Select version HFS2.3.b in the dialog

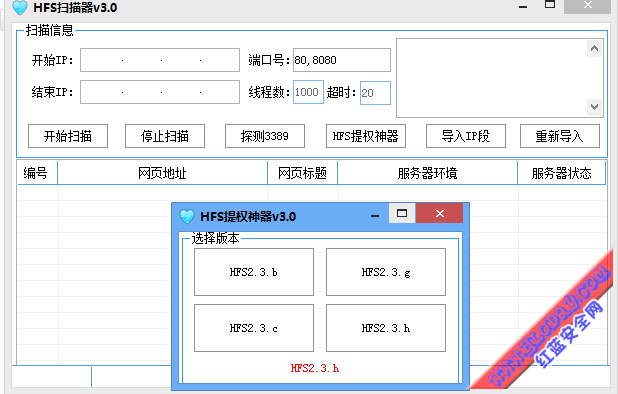(x=254, y=272)
